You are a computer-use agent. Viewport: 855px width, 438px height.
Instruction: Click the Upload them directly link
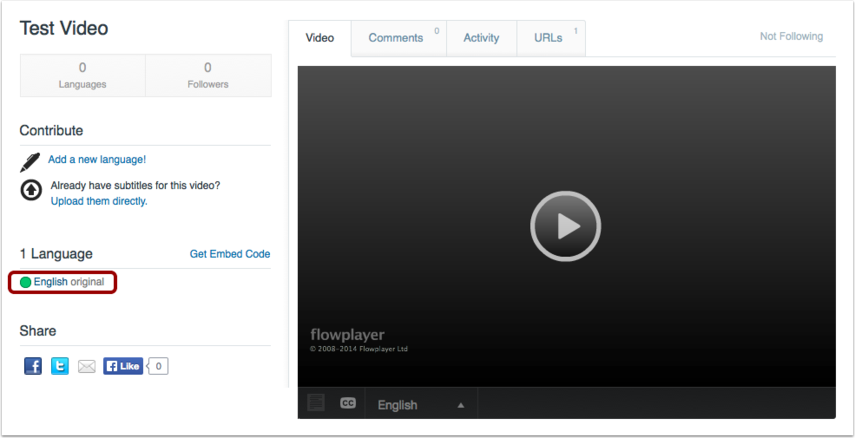[x=99, y=201]
